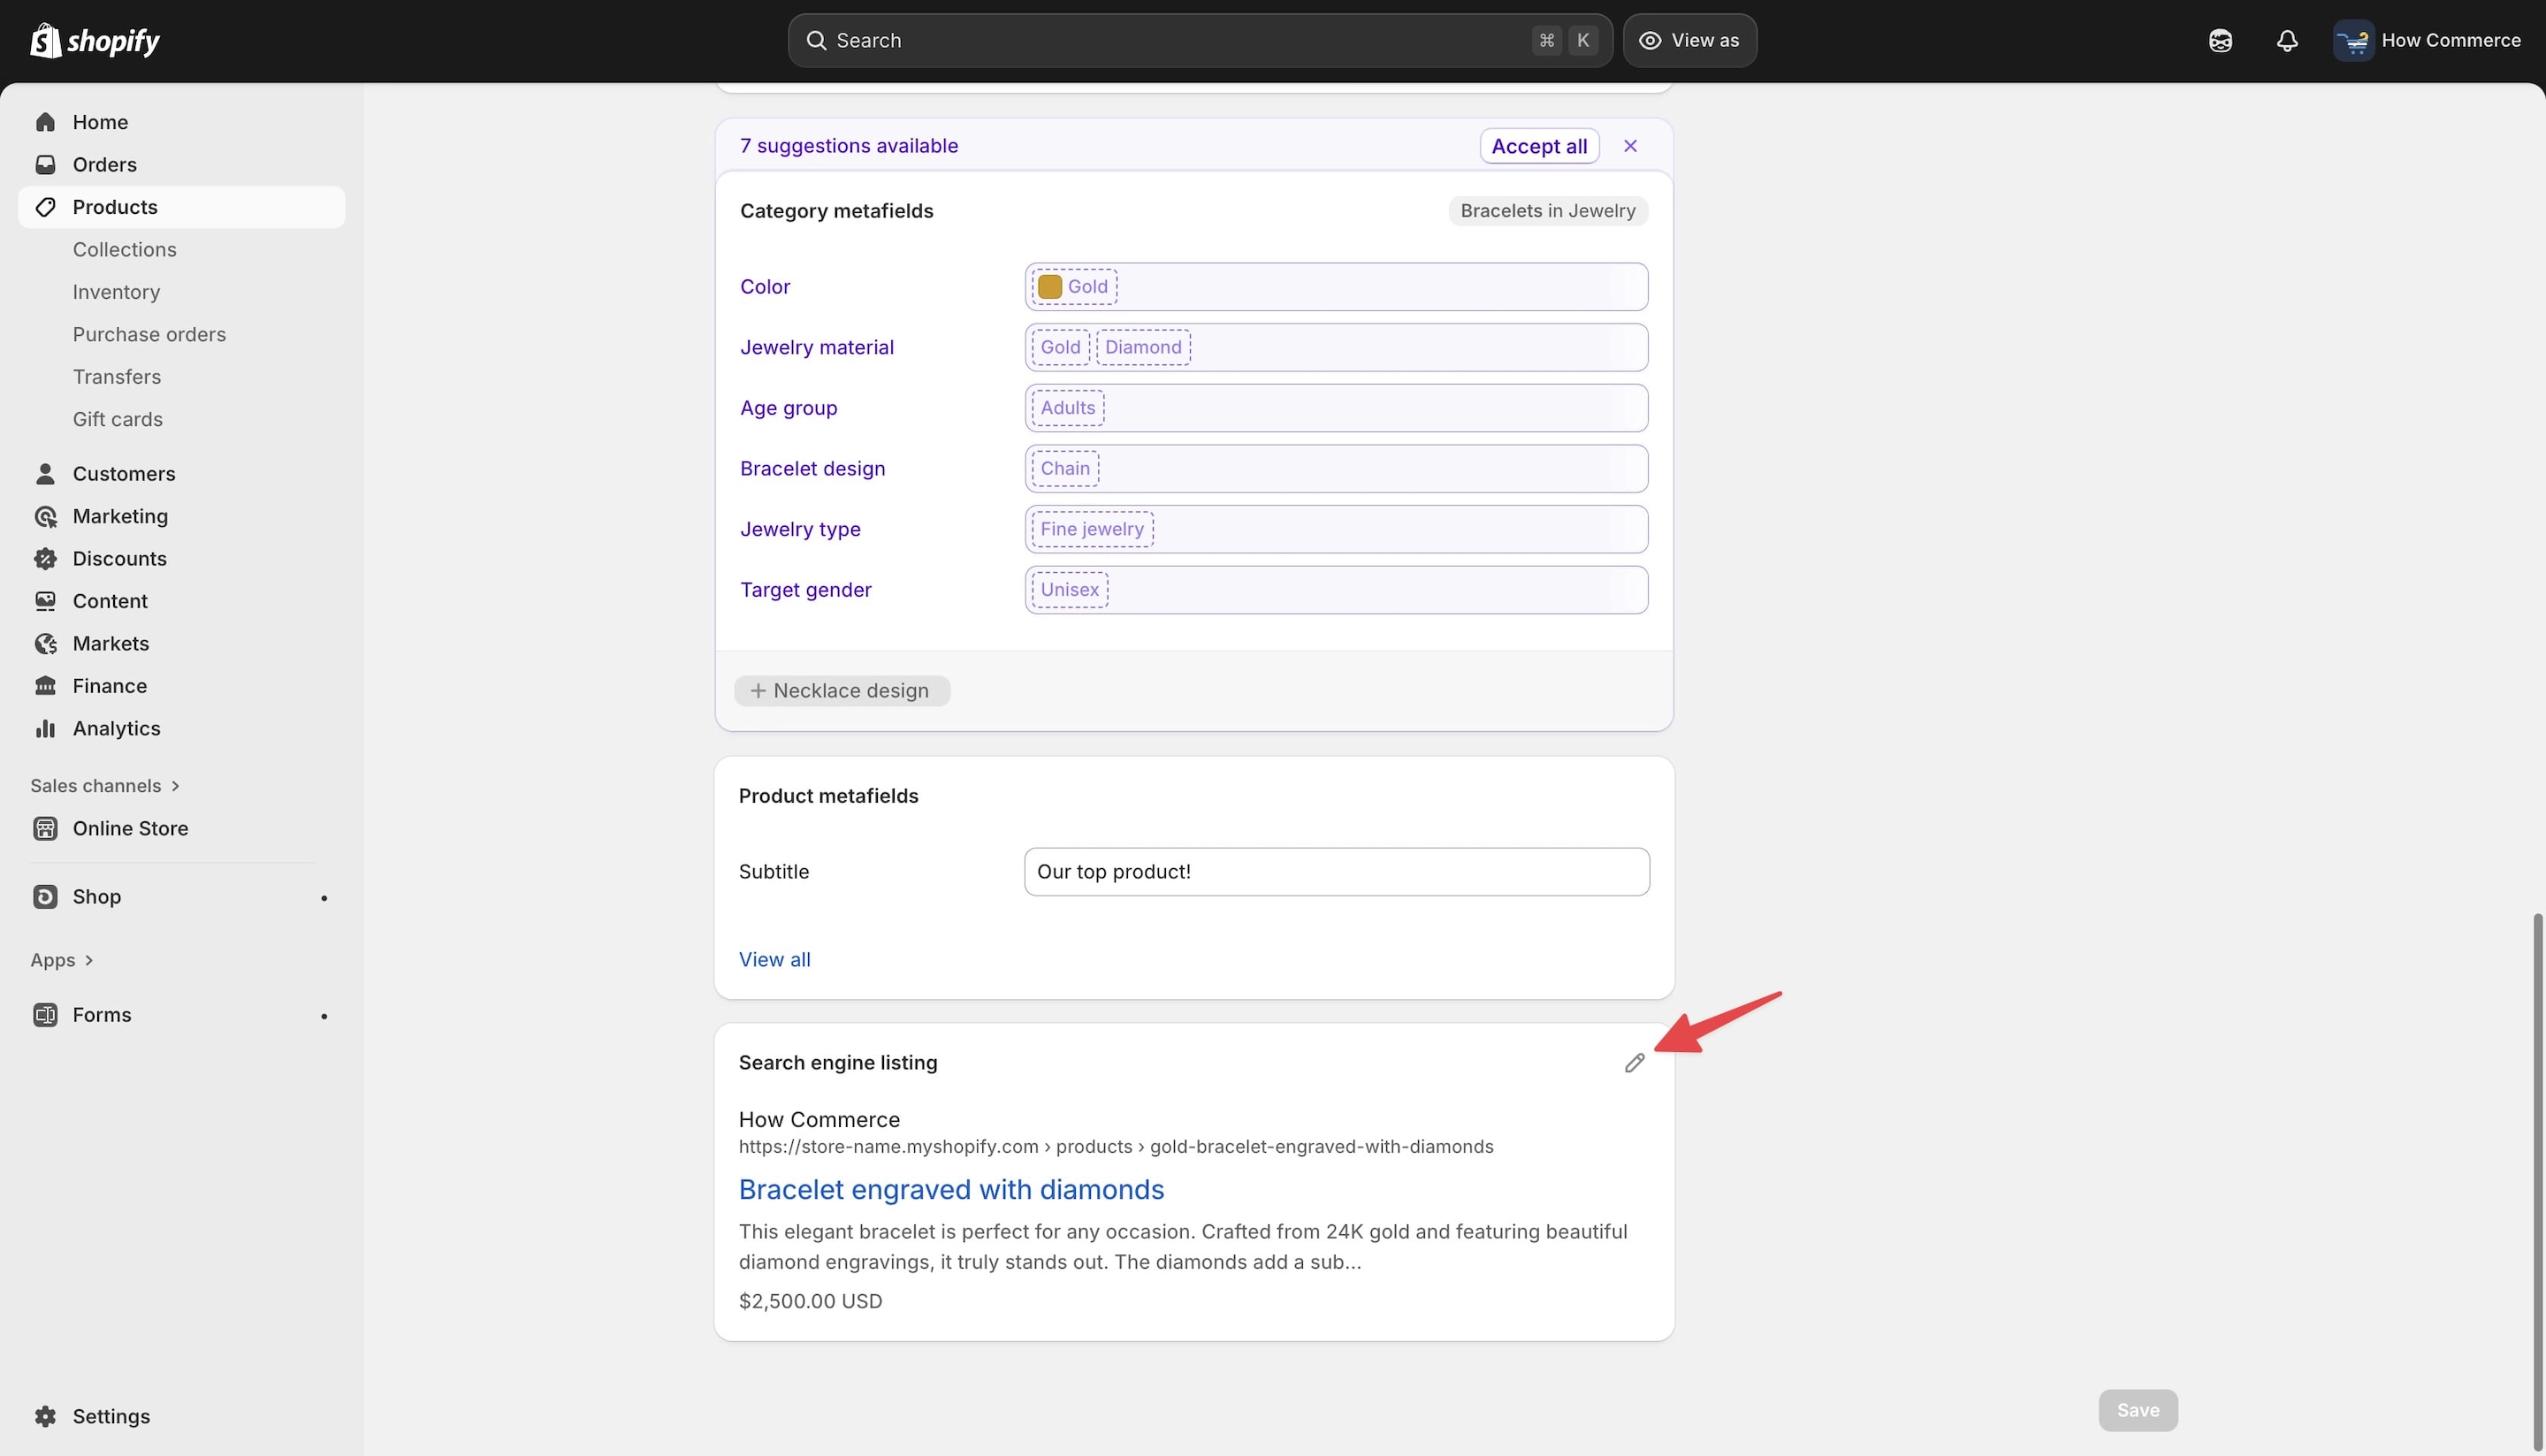Open the Age group value box
This screenshot has width=2546, height=1456.
click(1336, 408)
